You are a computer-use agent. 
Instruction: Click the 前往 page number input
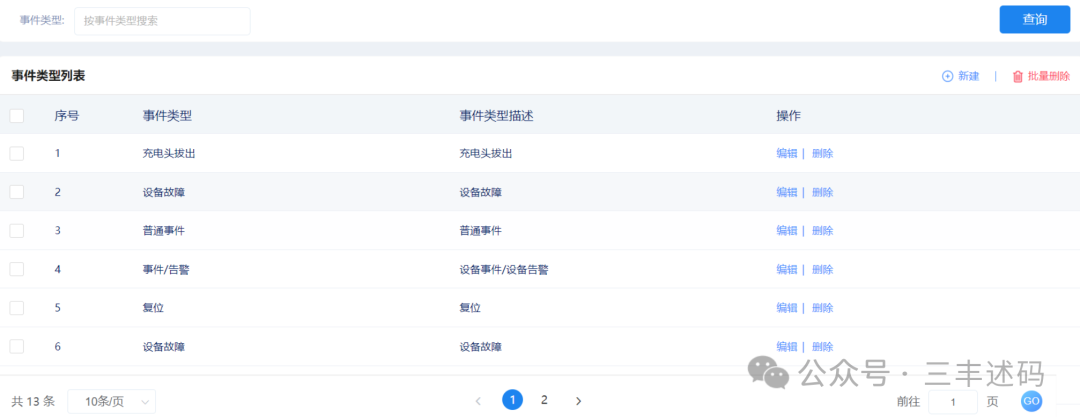click(953, 401)
